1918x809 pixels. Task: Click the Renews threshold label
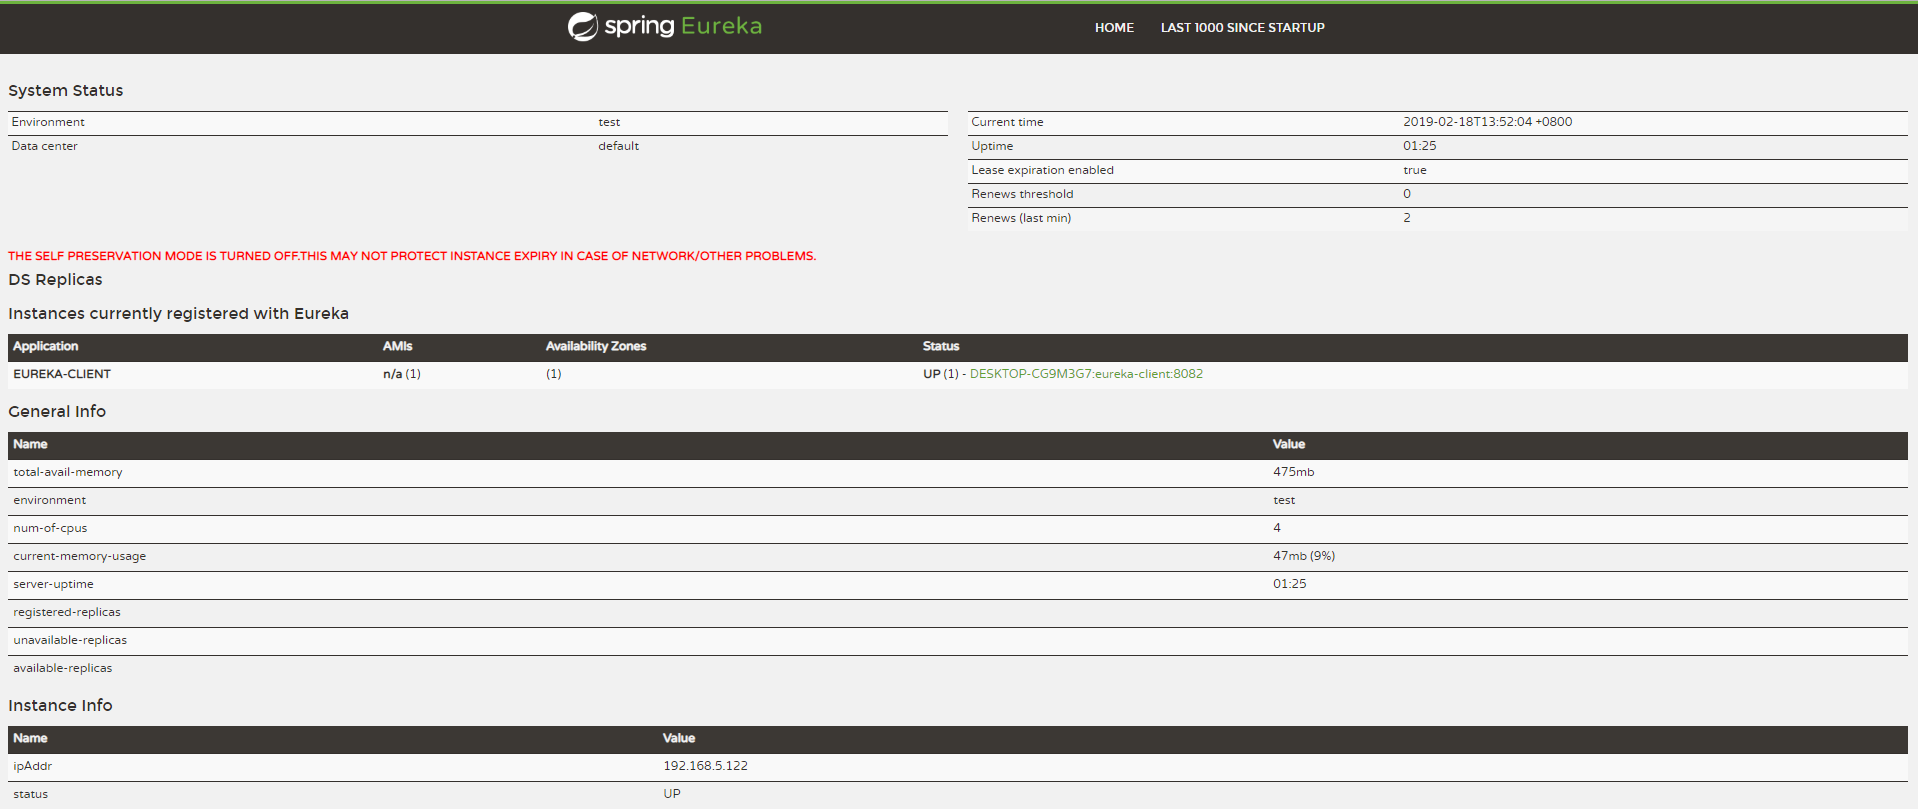click(1022, 194)
